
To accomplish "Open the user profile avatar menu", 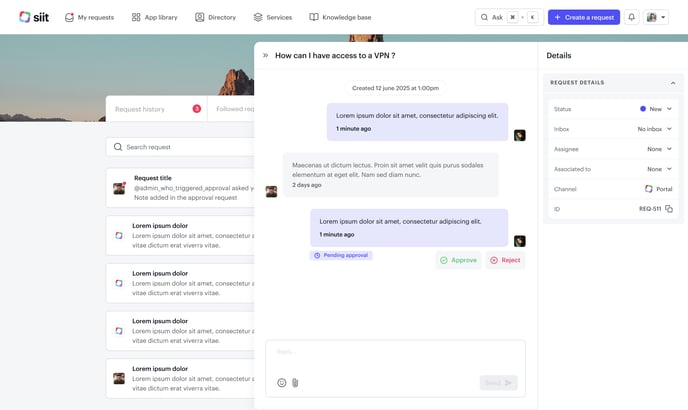I will tap(656, 17).
